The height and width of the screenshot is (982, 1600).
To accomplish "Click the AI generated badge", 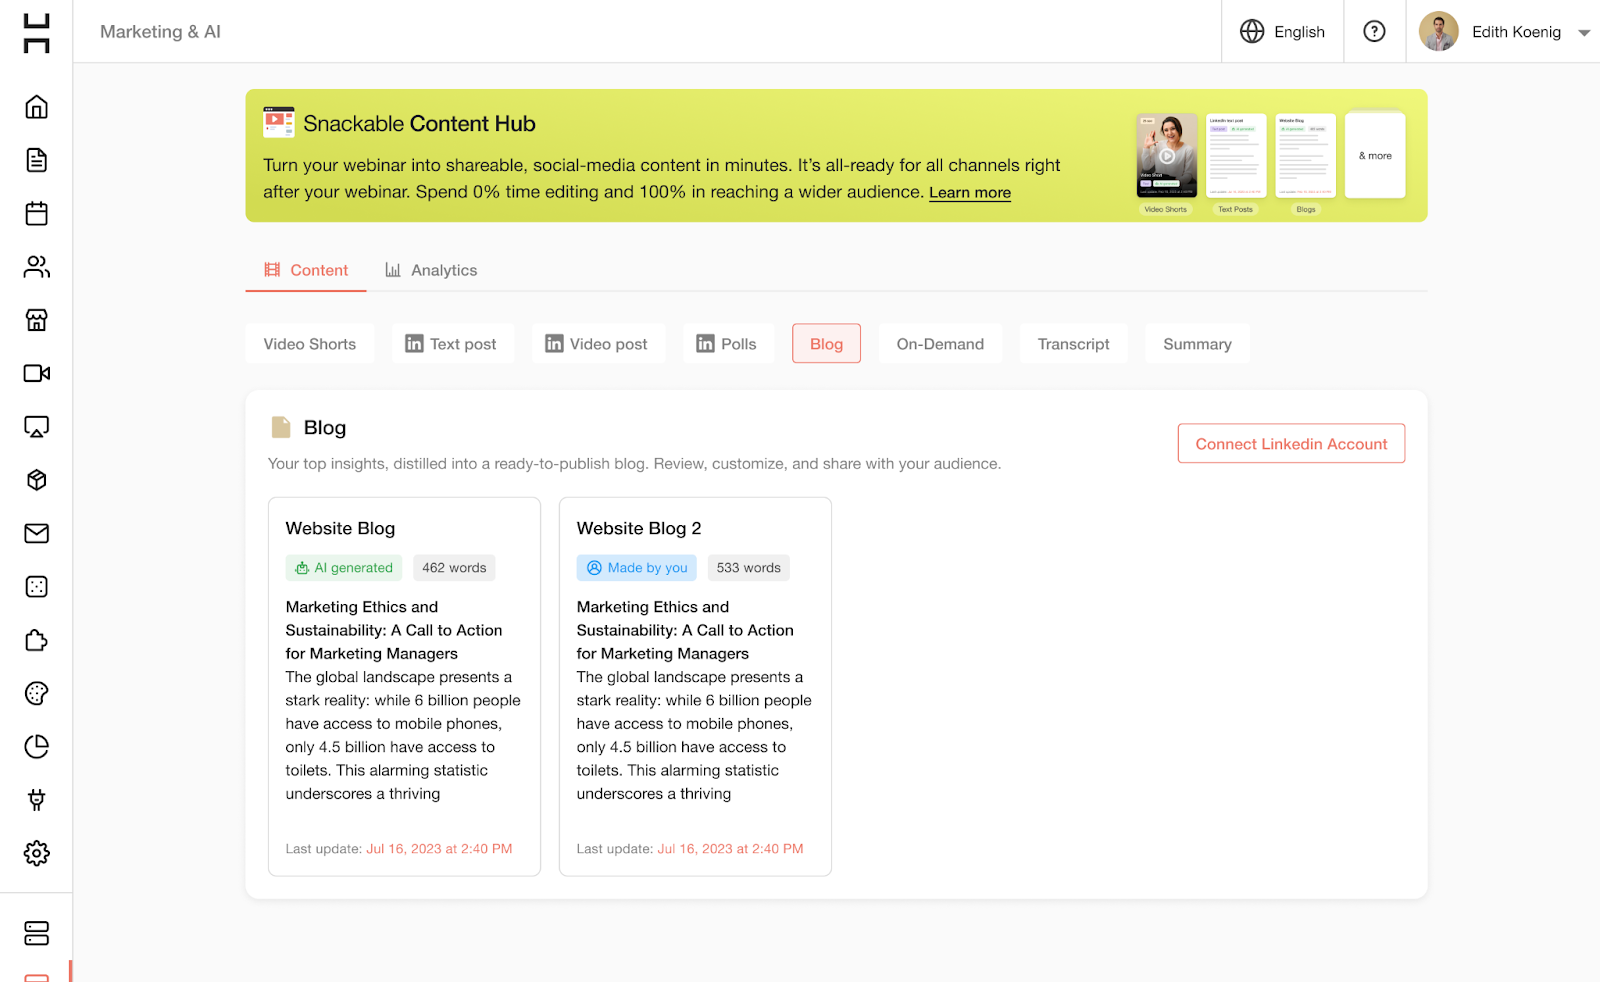I will click(344, 568).
